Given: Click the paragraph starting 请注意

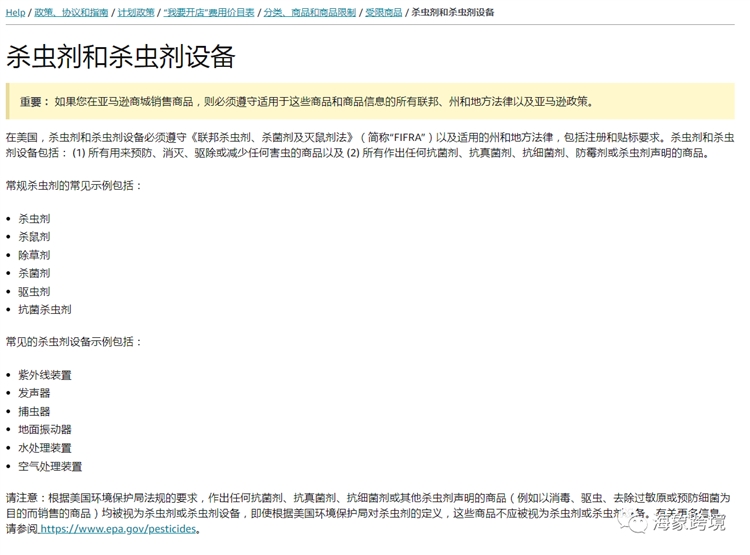Looking at the screenshot, I should coord(368,513).
